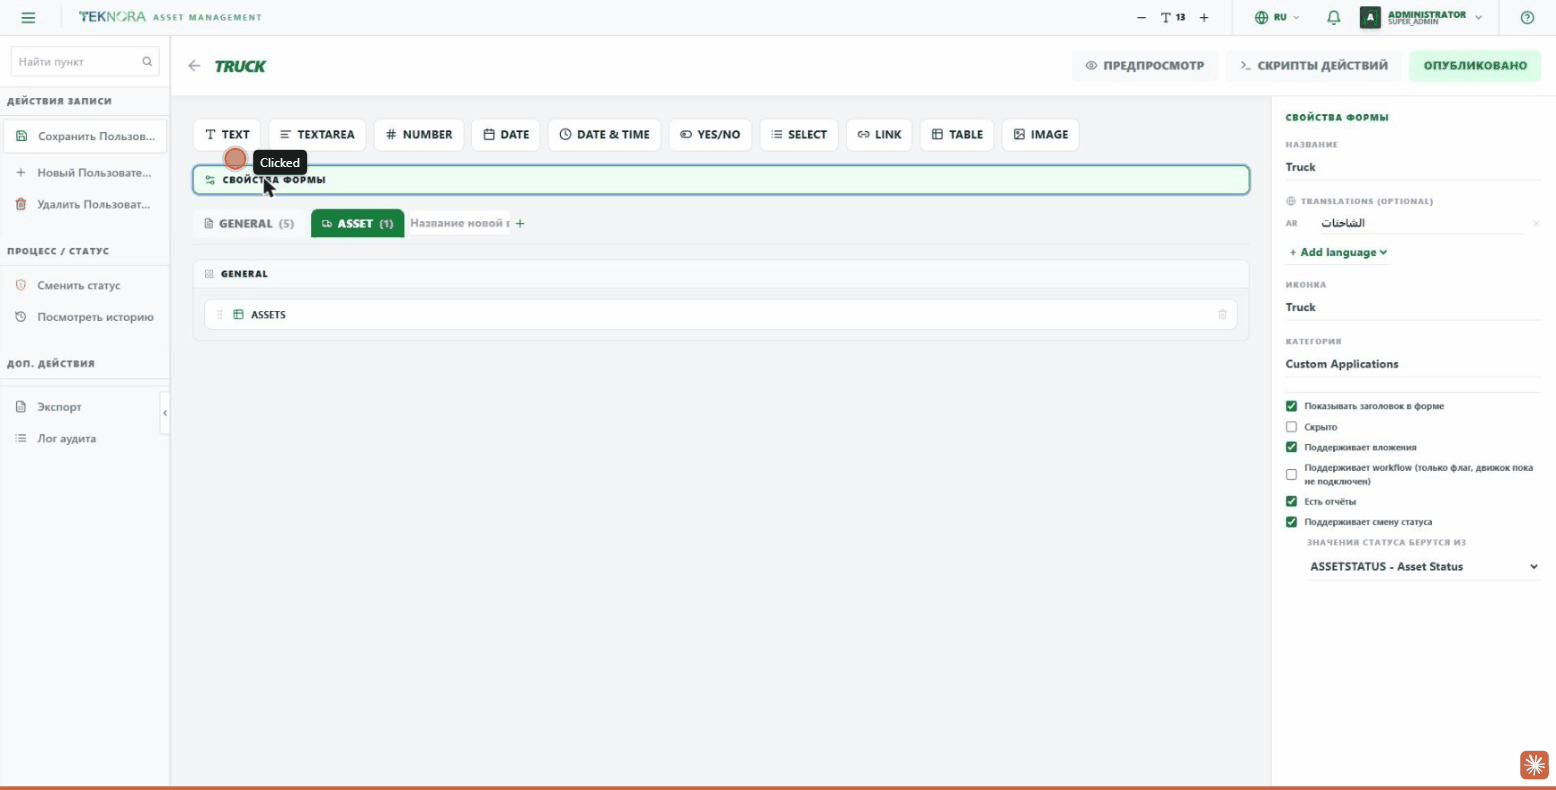Enable 'Поддерживает workflow' checkbox
Screen dimensions: 1556x790
coord(1291,475)
